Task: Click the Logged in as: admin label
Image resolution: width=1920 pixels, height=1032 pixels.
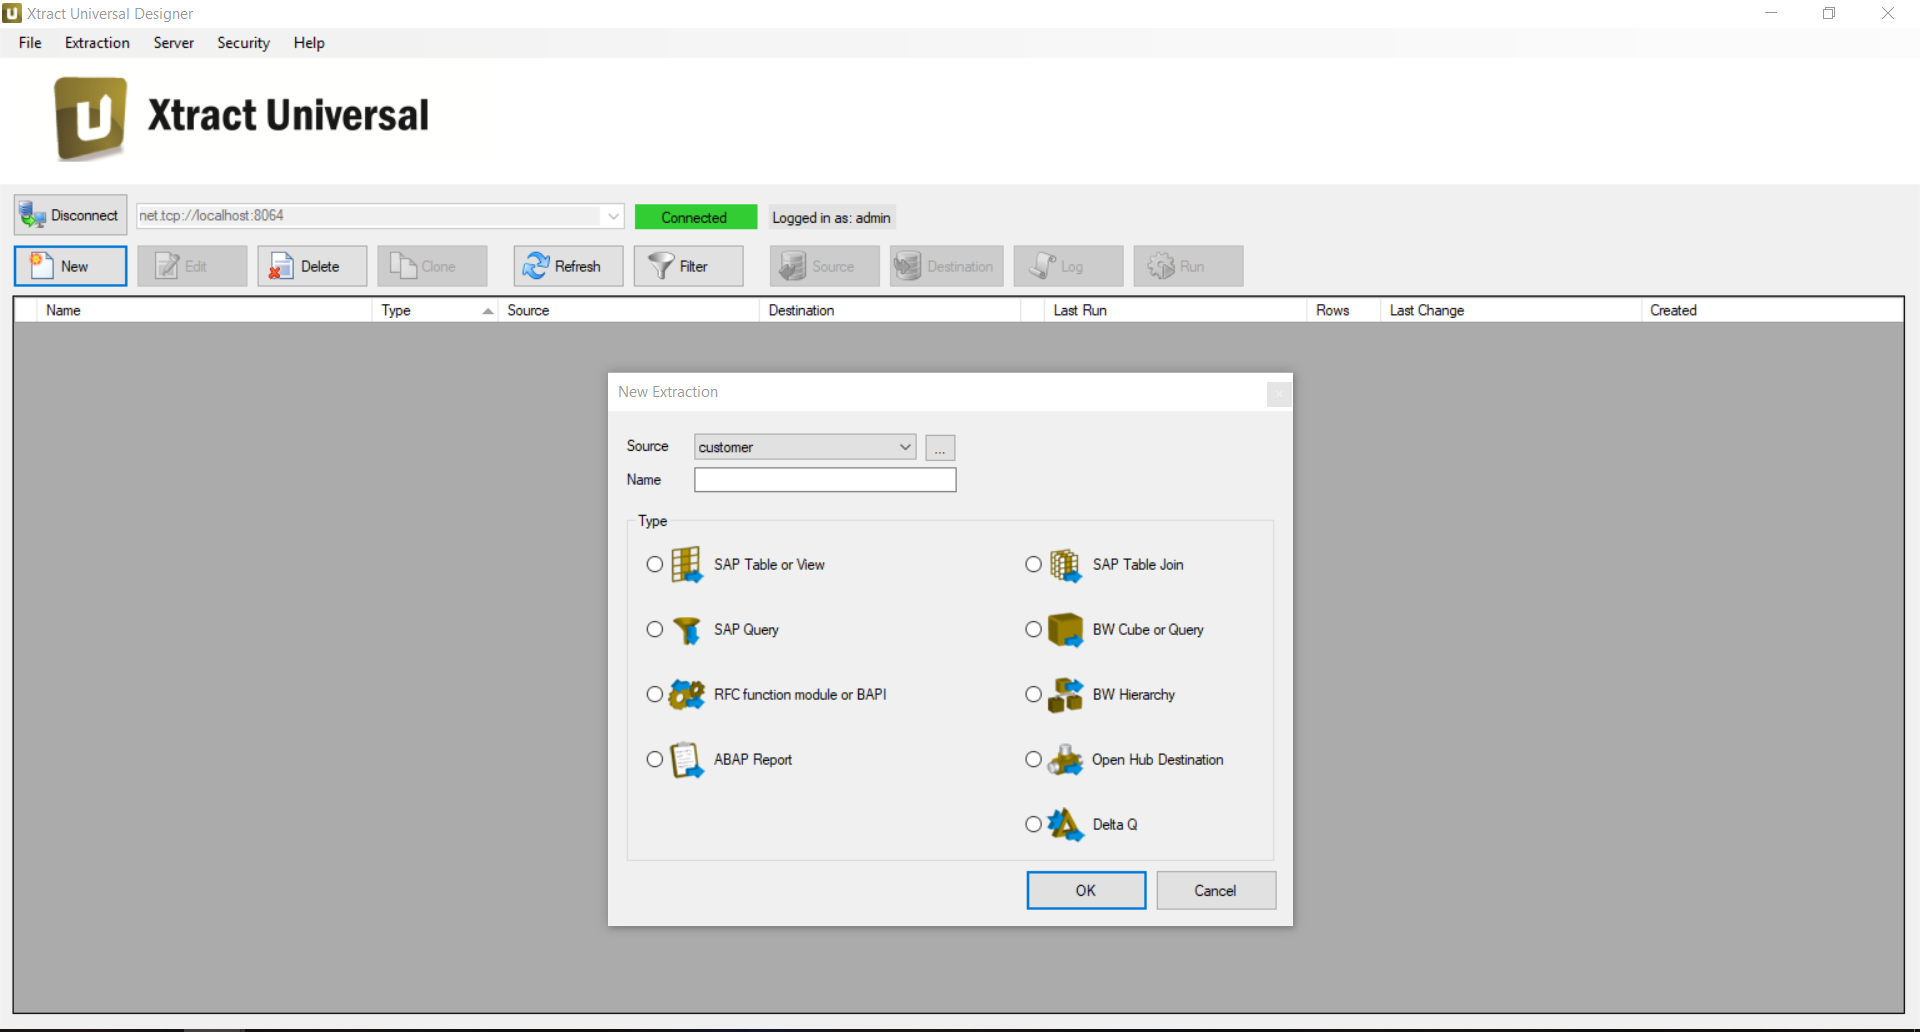Action: [x=831, y=217]
